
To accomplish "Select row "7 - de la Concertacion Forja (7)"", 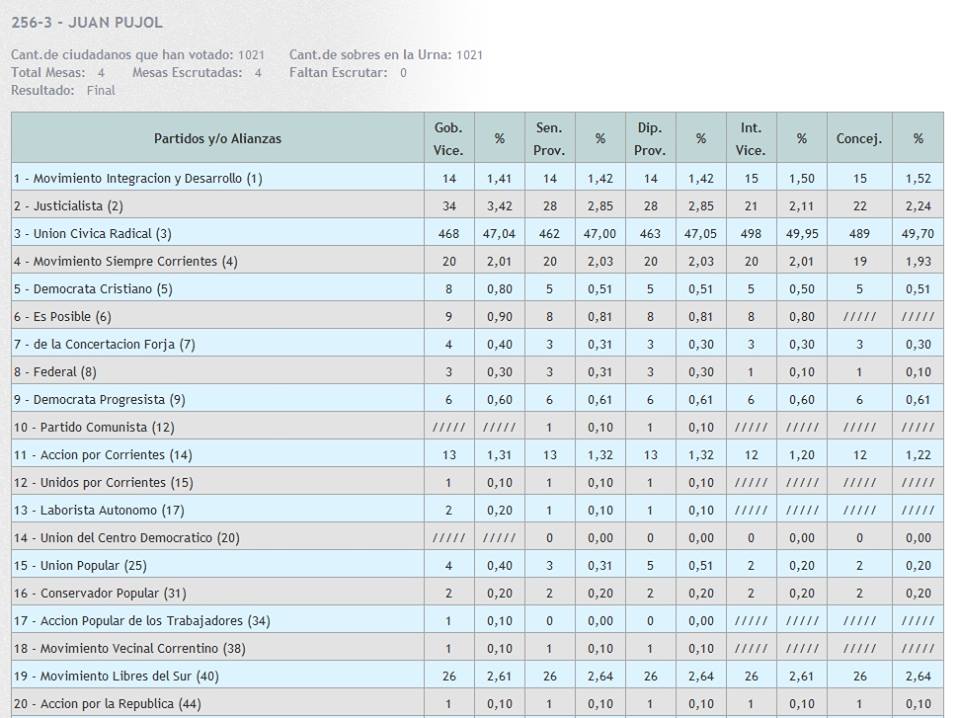I will [478, 344].
